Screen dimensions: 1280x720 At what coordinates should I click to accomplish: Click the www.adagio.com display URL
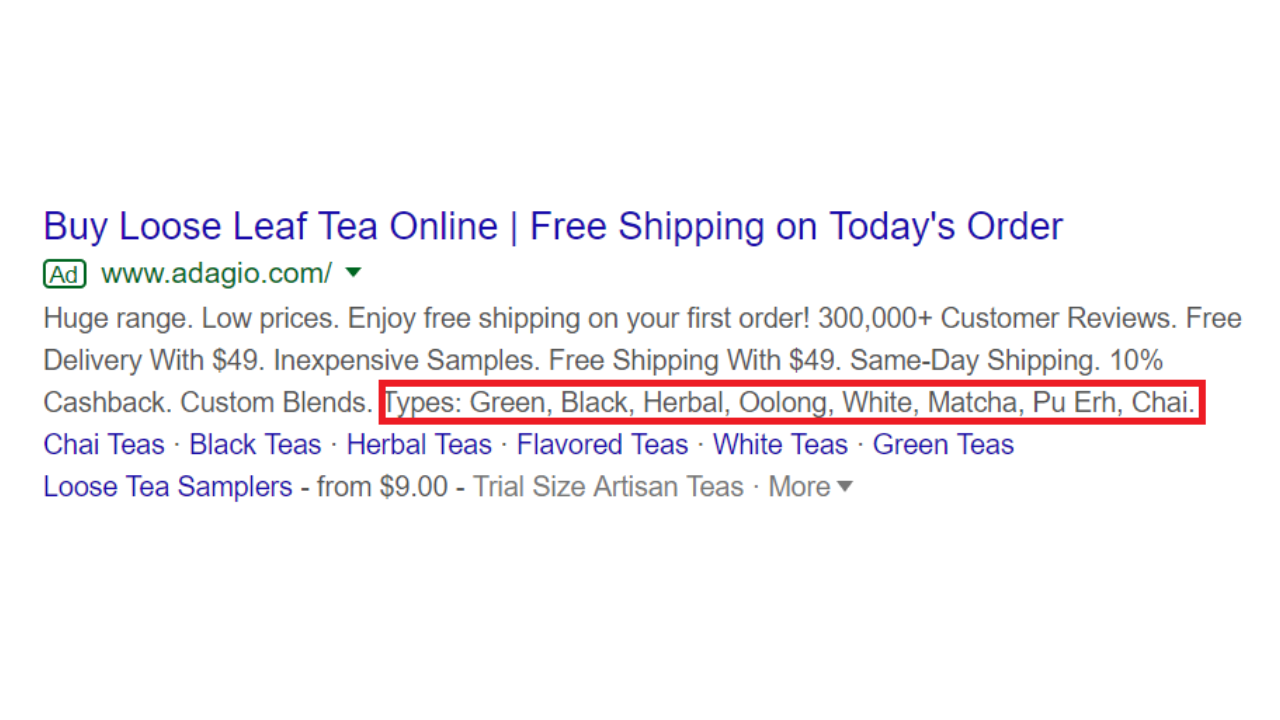tap(216, 273)
